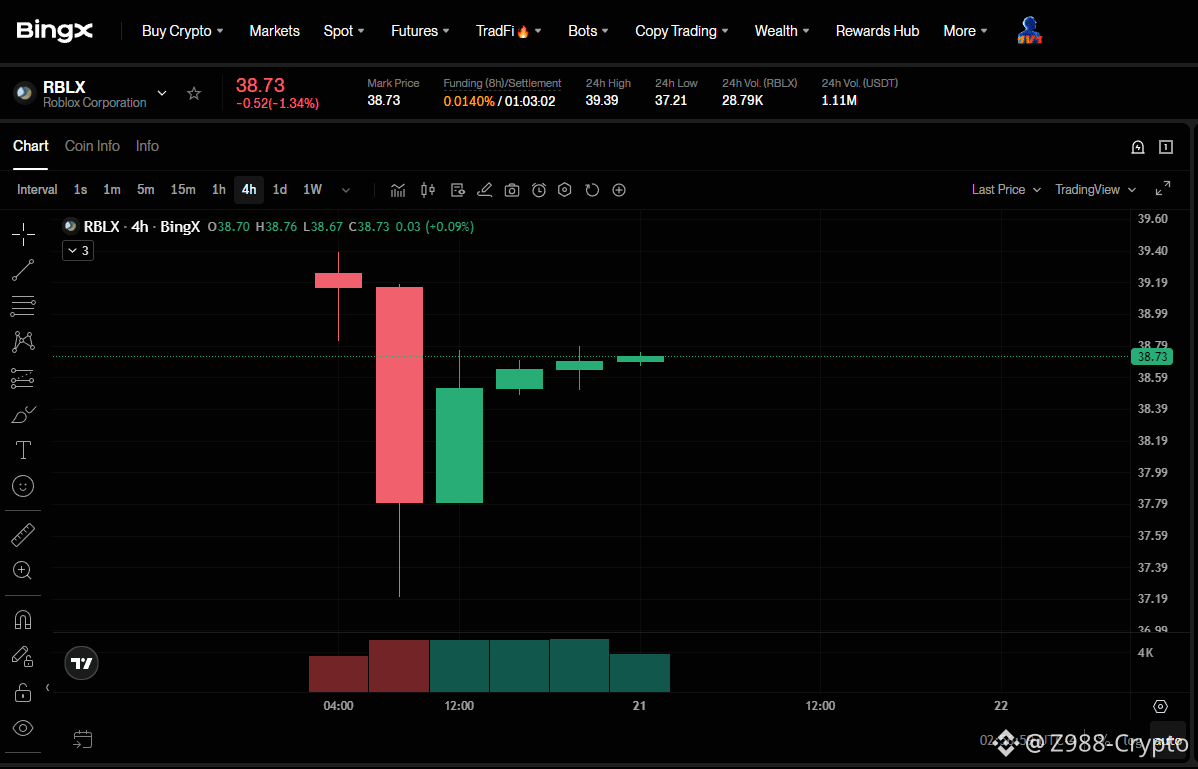
Task: Select the 4h interval
Action: [249, 189]
